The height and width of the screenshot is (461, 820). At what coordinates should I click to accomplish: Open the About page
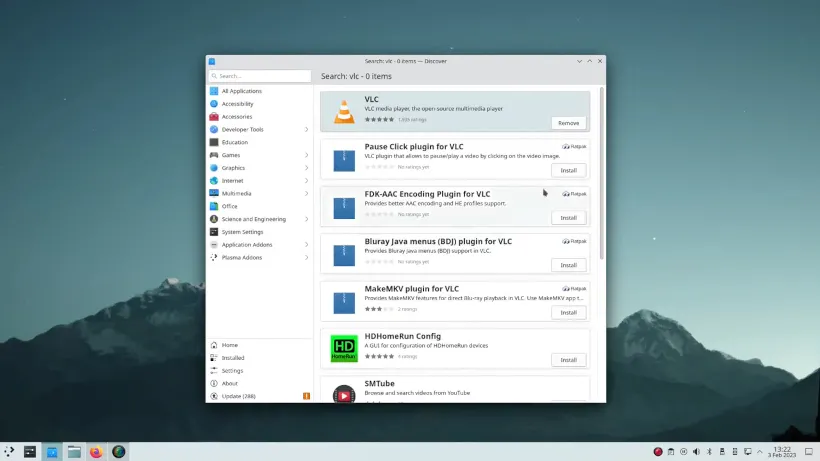[x=259, y=384]
